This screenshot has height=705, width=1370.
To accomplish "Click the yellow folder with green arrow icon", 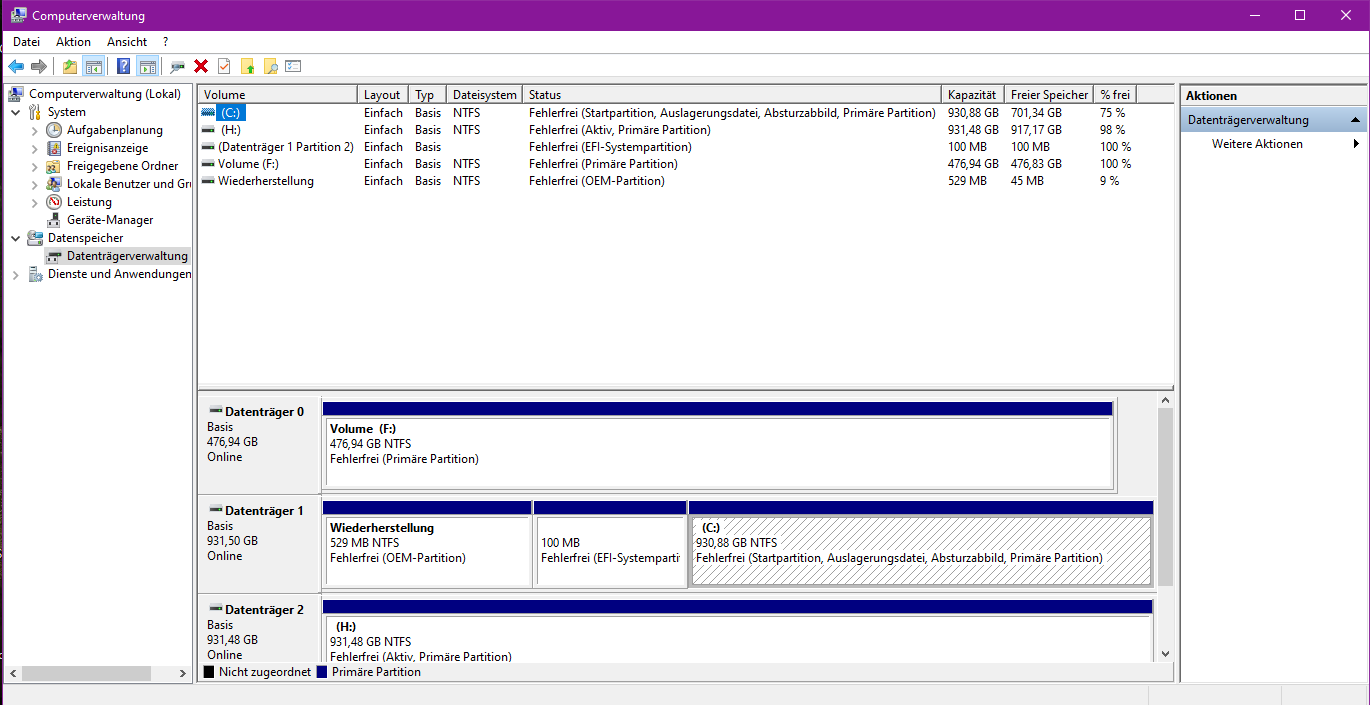I will [x=248, y=66].
